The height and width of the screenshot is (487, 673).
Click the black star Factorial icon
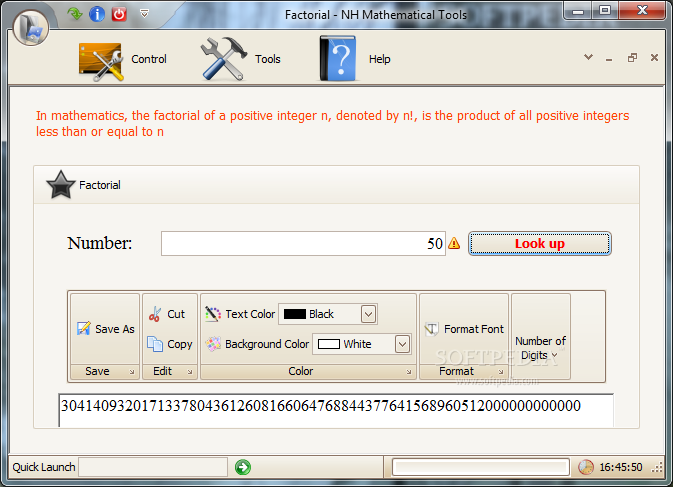pos(61,185)
